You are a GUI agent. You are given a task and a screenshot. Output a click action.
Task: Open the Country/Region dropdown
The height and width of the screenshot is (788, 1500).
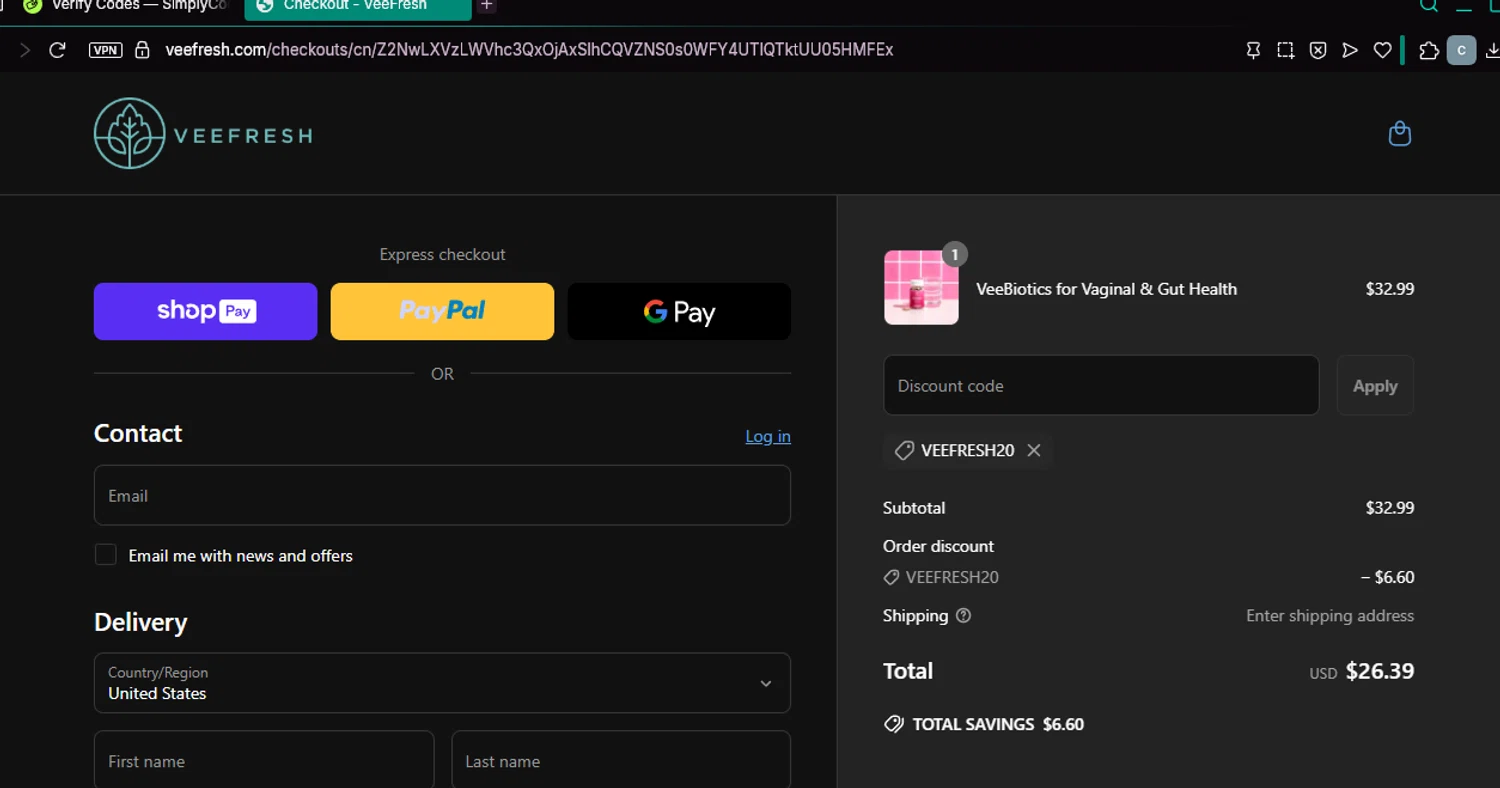(442, 683)
